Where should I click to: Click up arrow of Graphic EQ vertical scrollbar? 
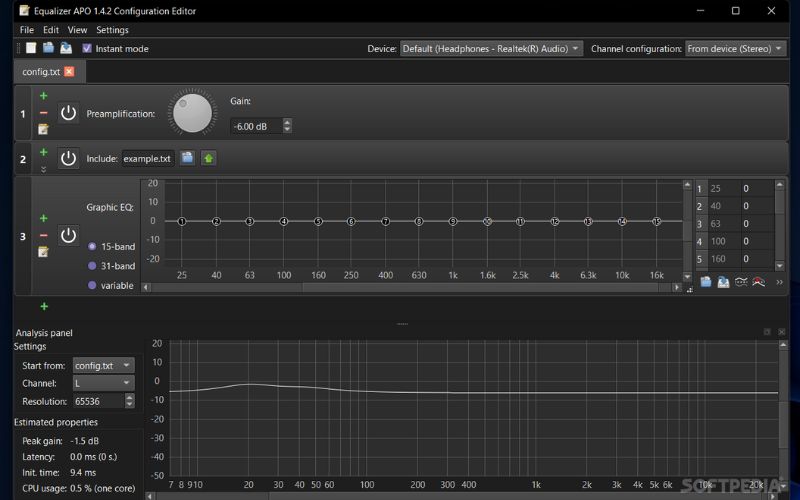coord(687,185)
